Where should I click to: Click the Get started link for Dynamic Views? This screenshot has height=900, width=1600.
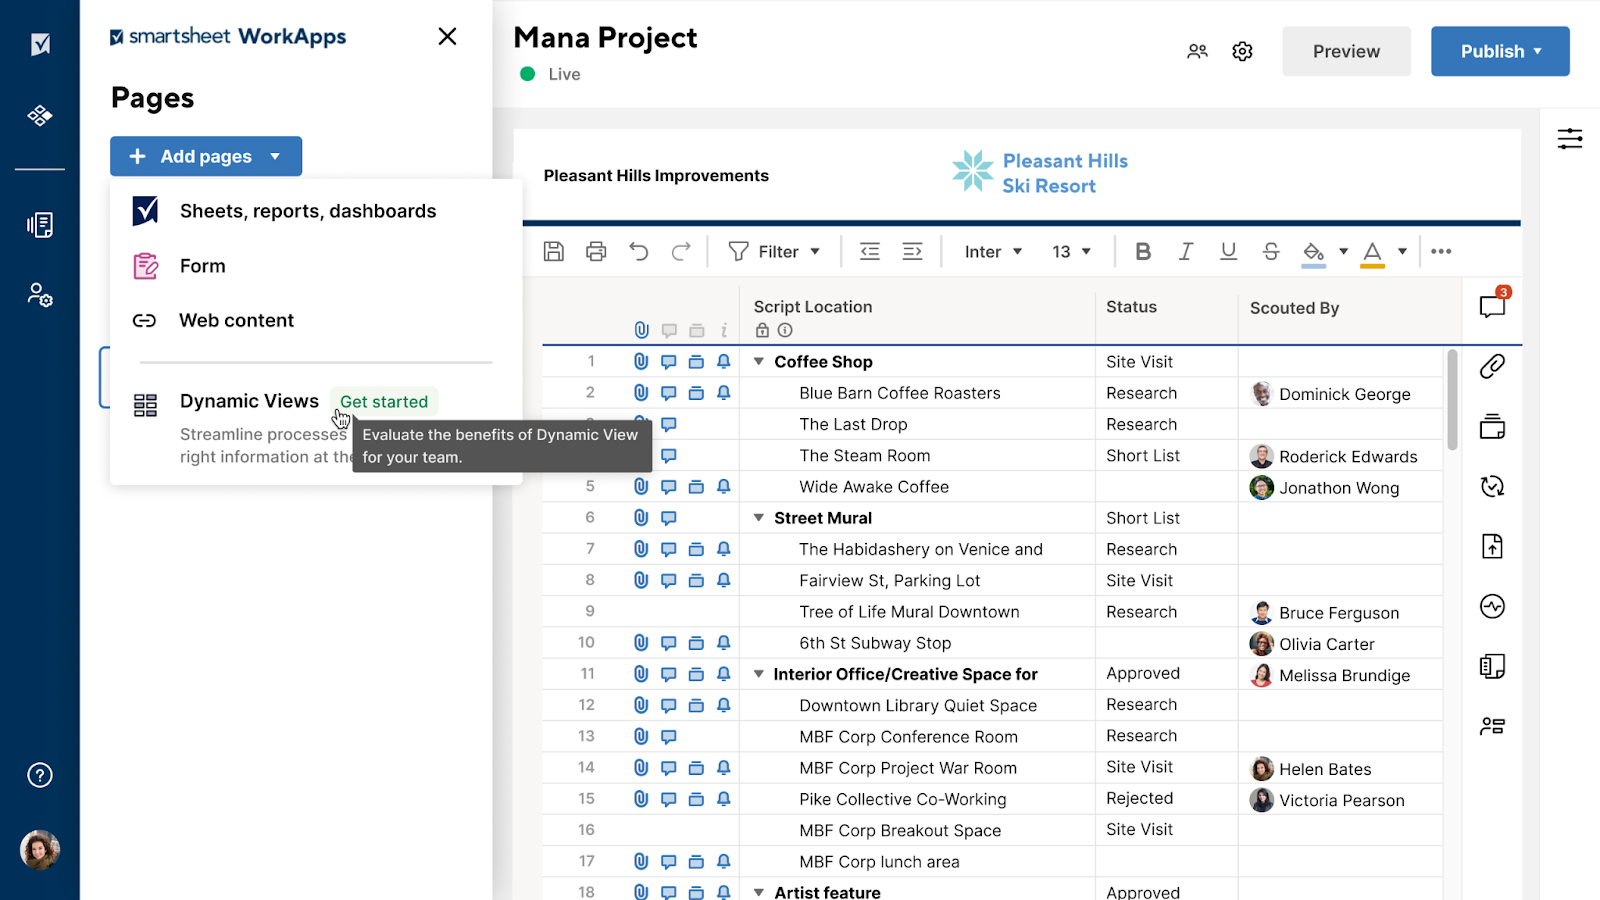coord(384,401)
